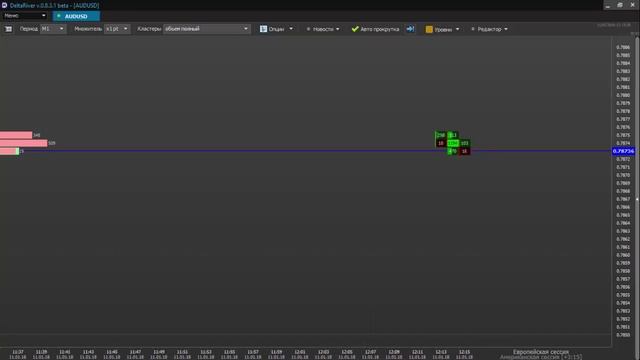Toggle the Авто прокрутка checkmark
The height and width of the screenshot is (360, 640).
[355, 29]
